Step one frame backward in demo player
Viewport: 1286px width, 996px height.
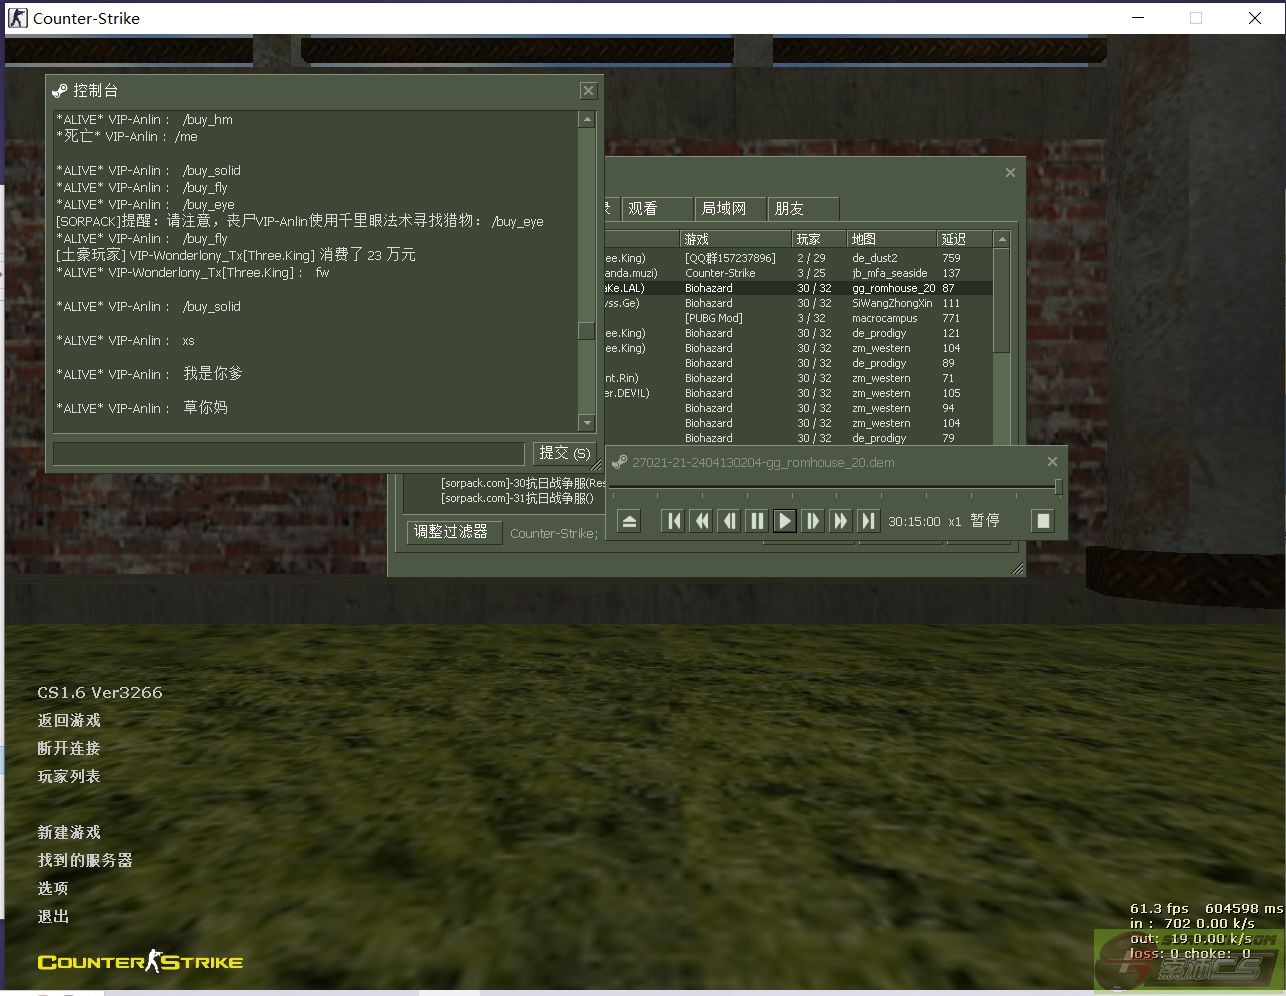point(729,521)
